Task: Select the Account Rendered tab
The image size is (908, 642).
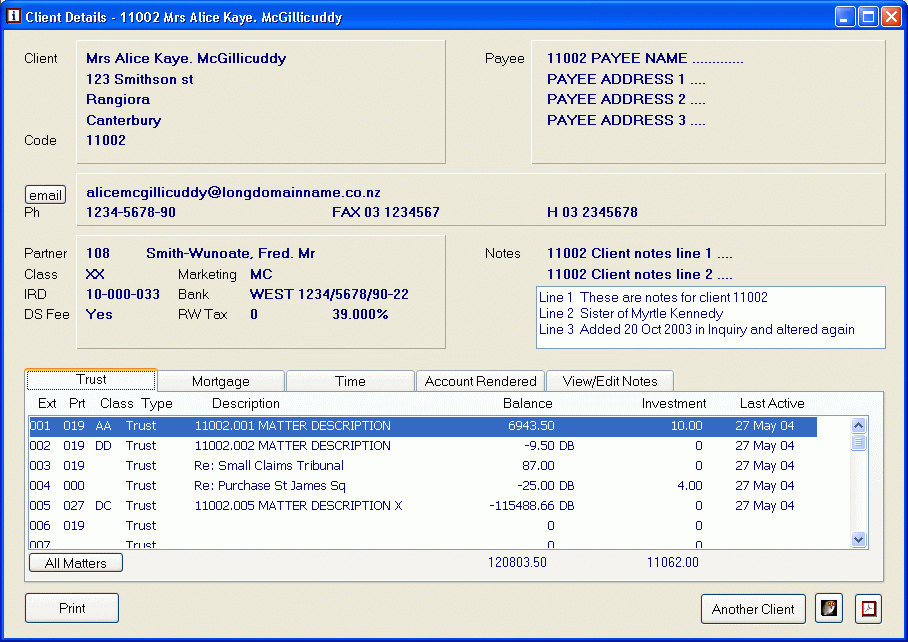Action: [481, 381]
